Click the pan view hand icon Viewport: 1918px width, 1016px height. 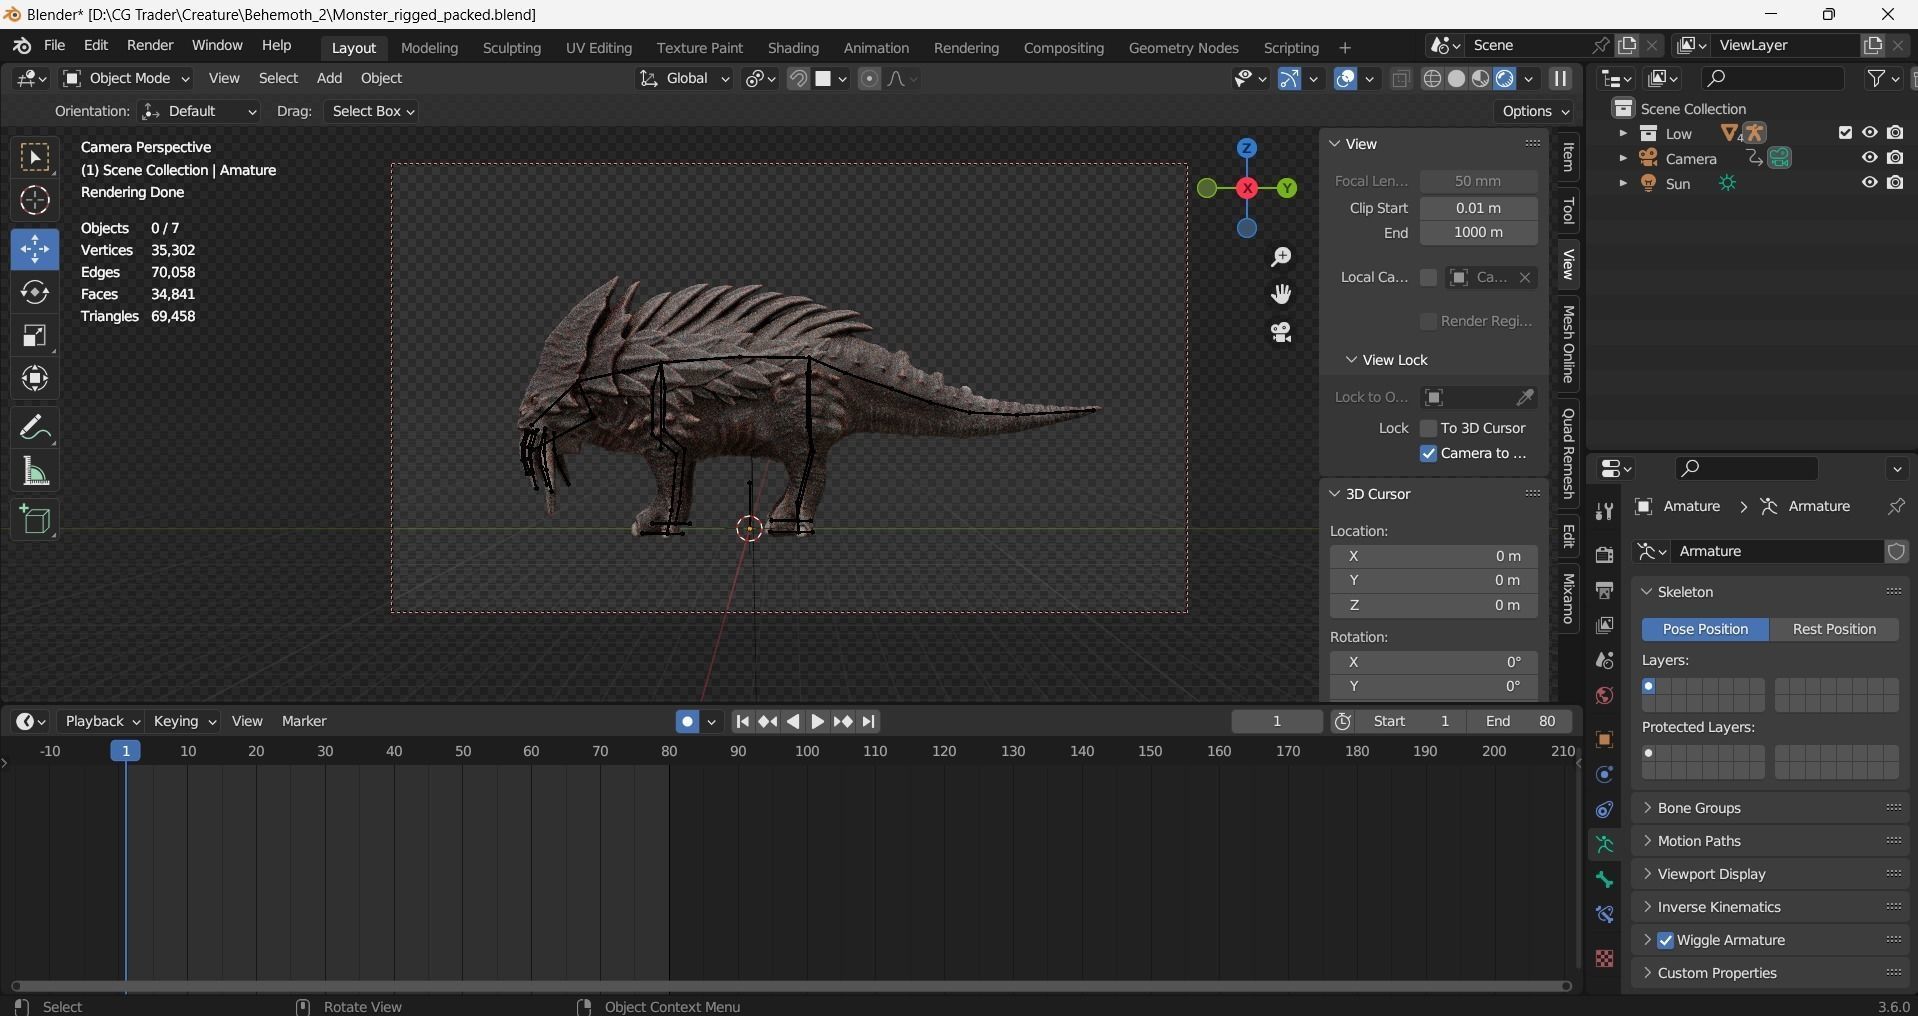(1281, 294)
